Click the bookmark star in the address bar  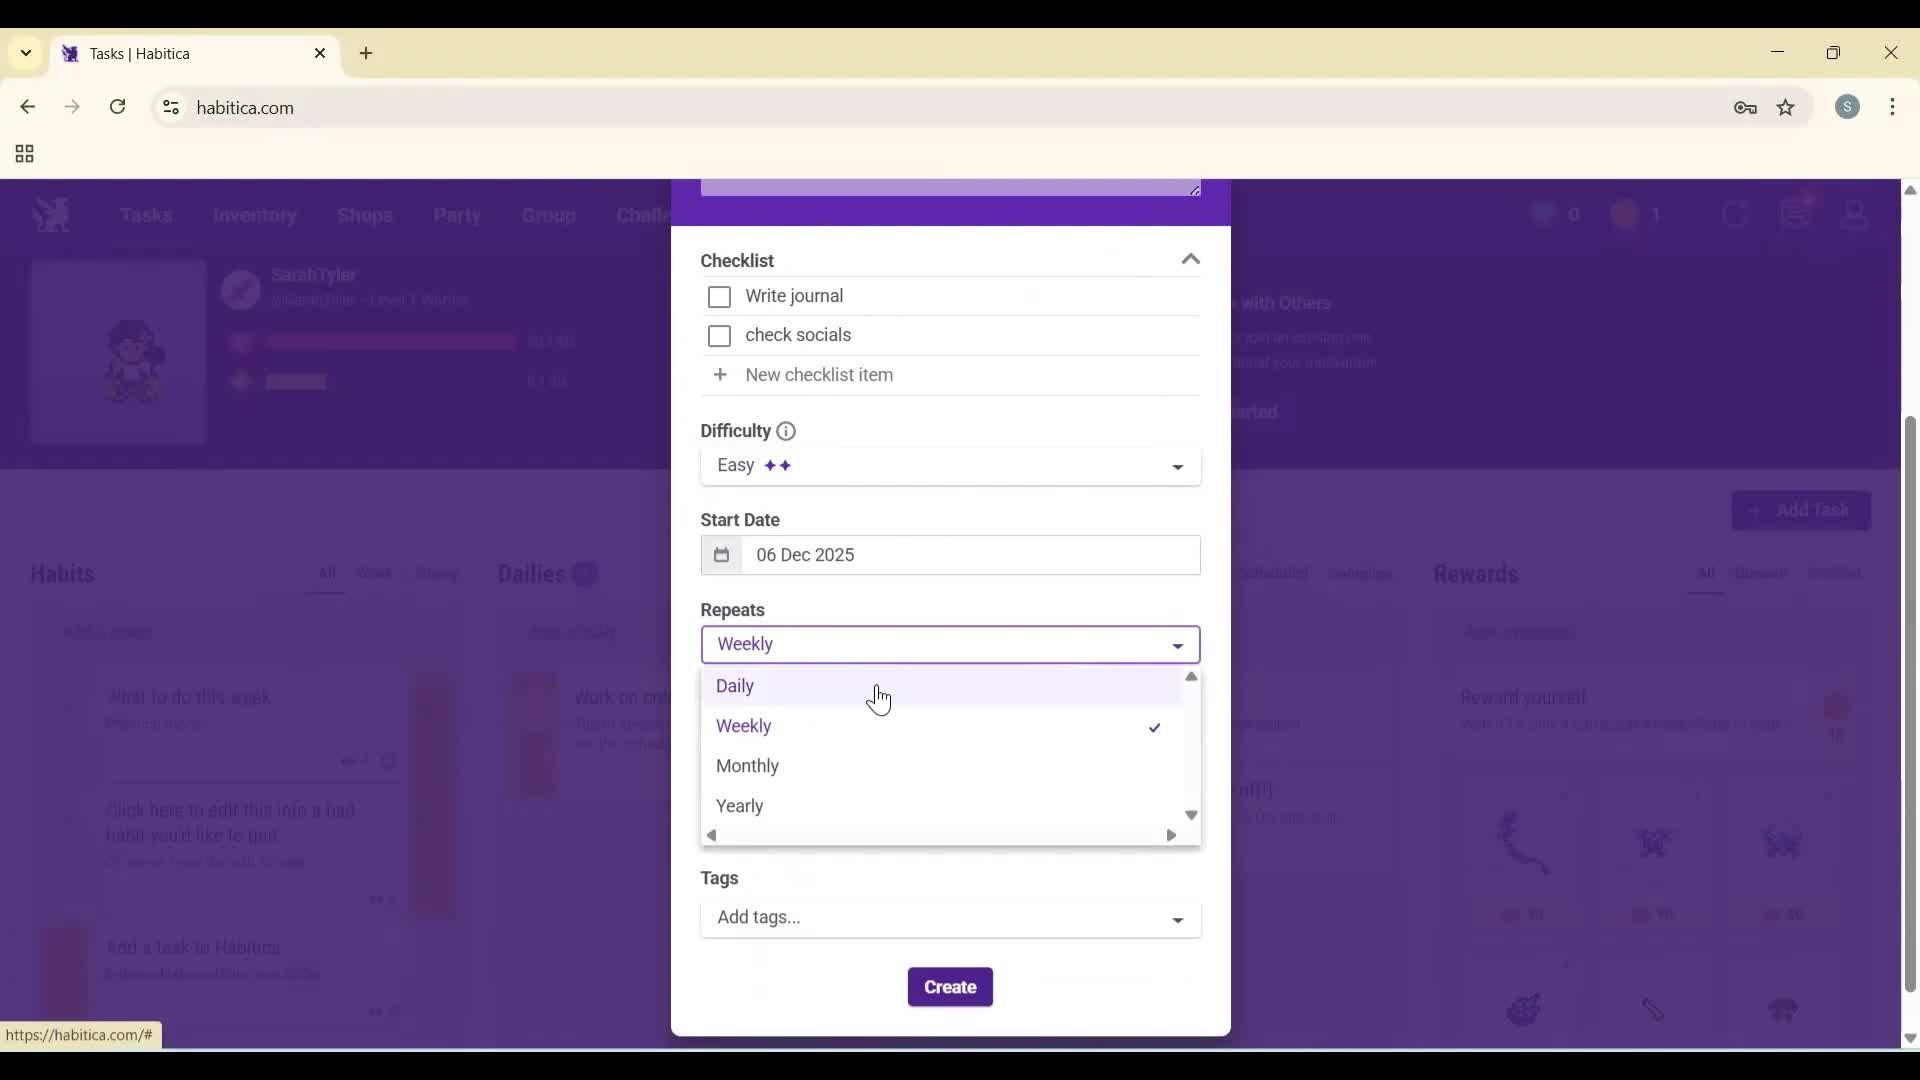[1787, 107]
